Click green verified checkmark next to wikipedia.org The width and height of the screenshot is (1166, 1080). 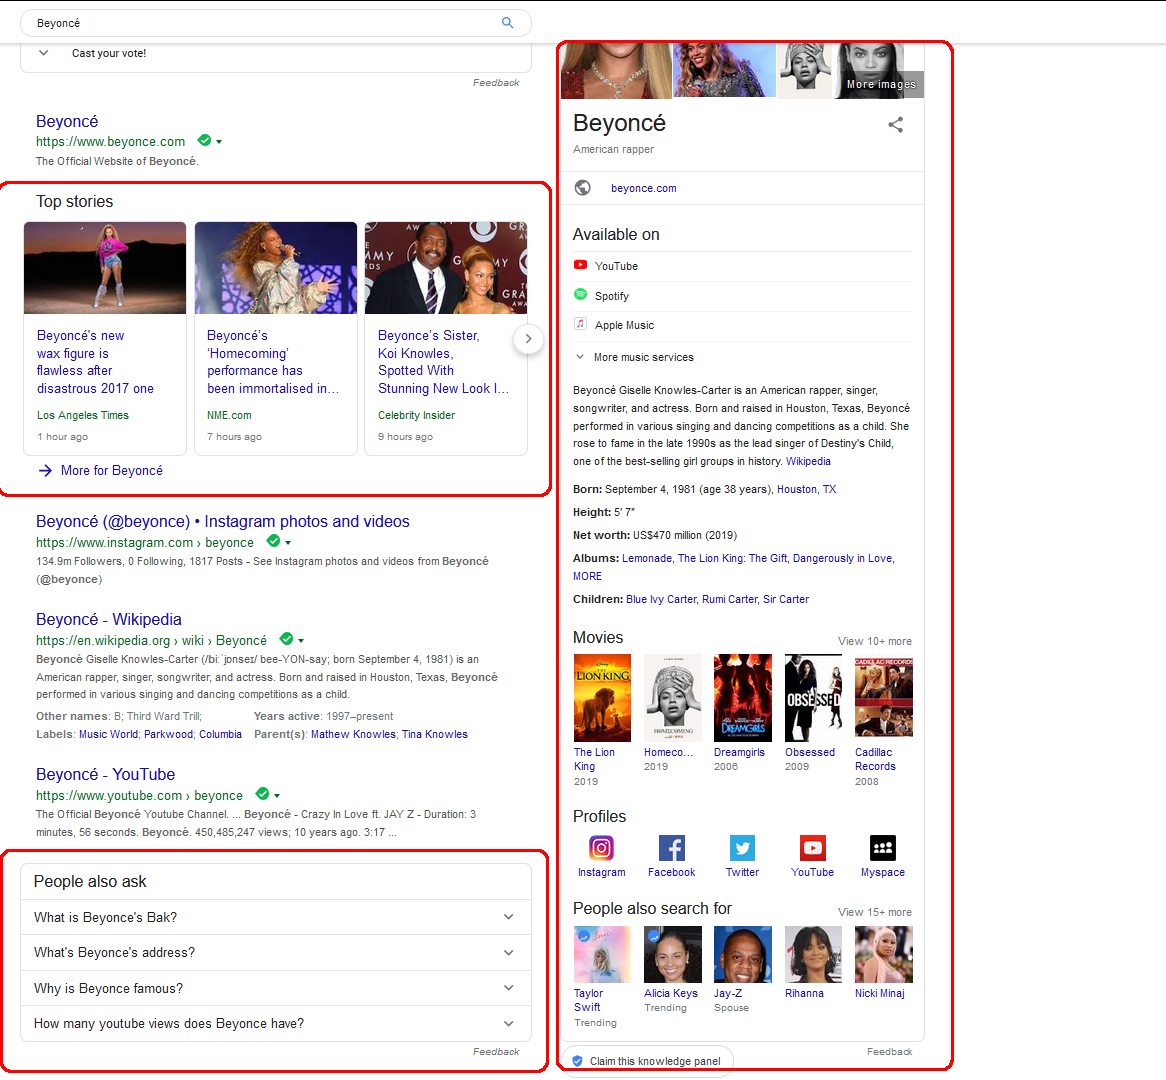[x=286, y=639]
